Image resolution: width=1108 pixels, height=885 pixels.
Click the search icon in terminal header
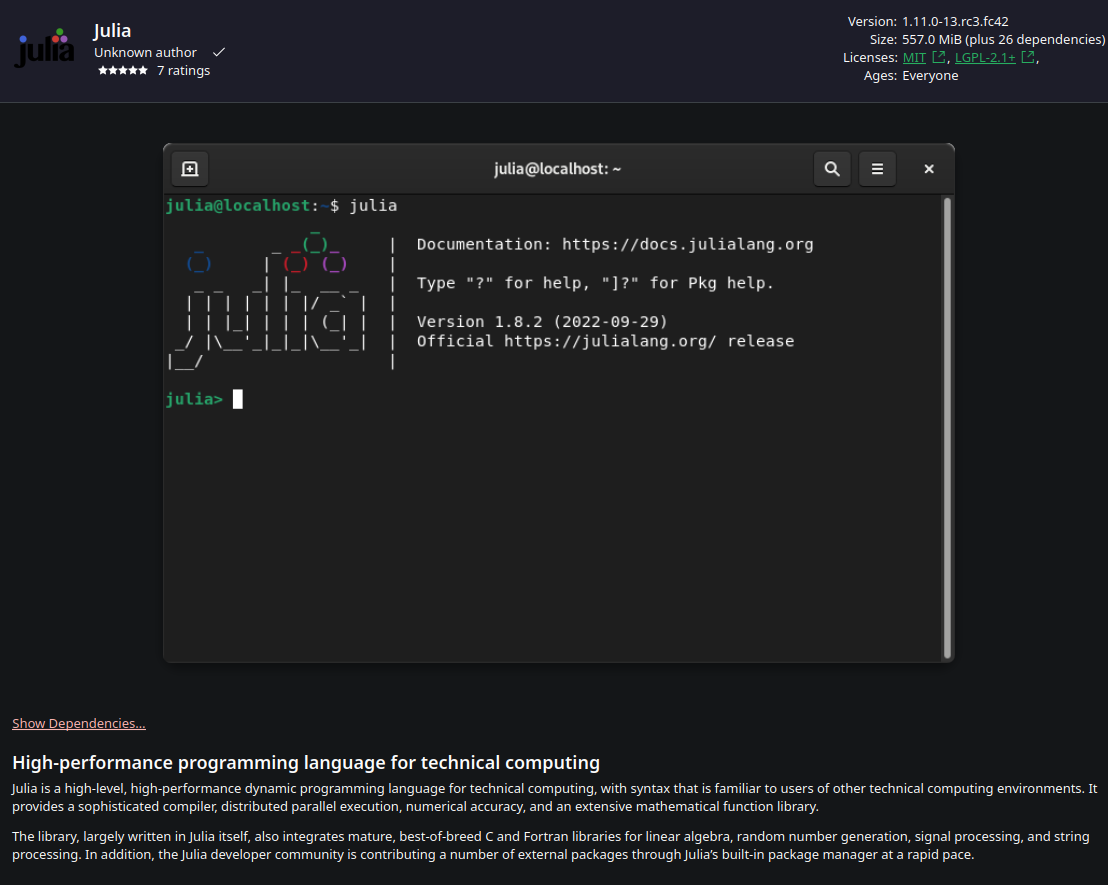[832, 169]
